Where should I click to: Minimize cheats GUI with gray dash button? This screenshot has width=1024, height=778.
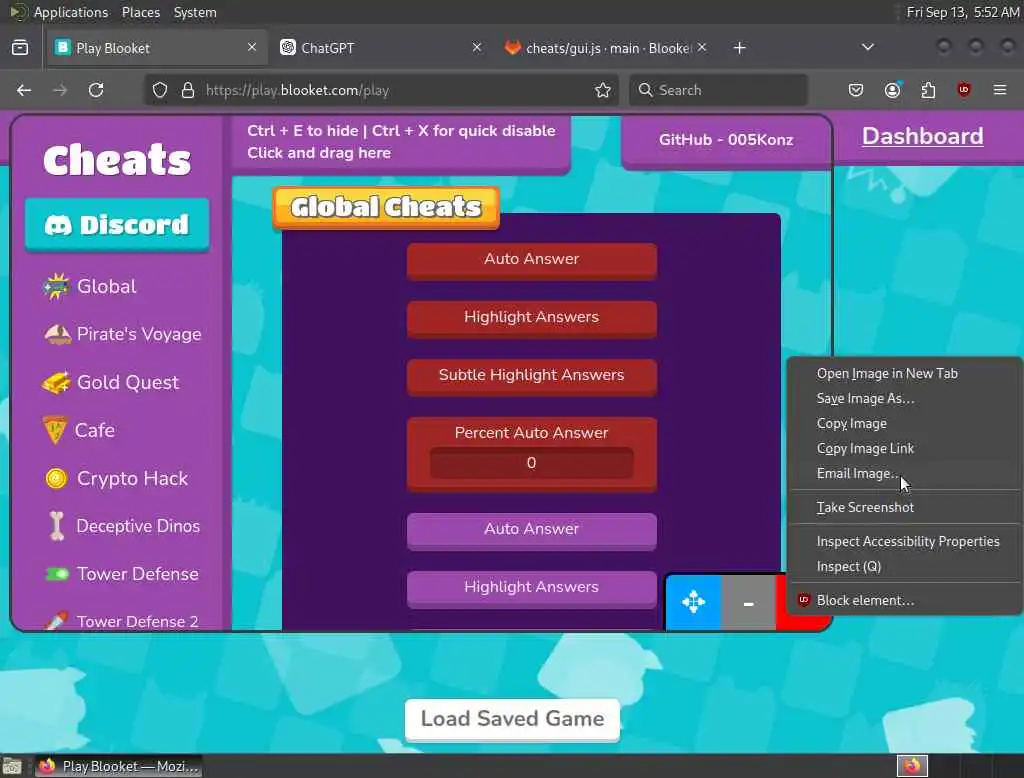click(748, 603)
